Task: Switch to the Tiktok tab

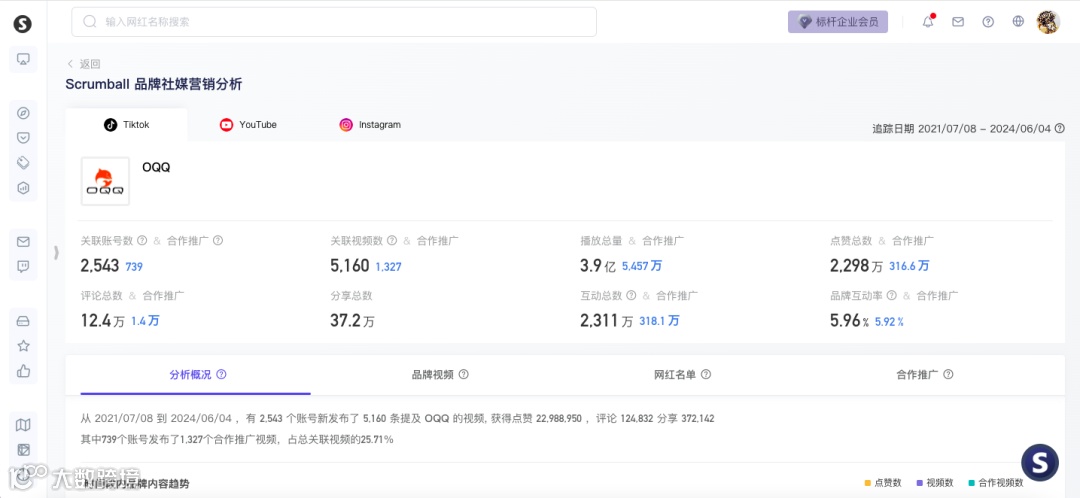Action: 126,125
